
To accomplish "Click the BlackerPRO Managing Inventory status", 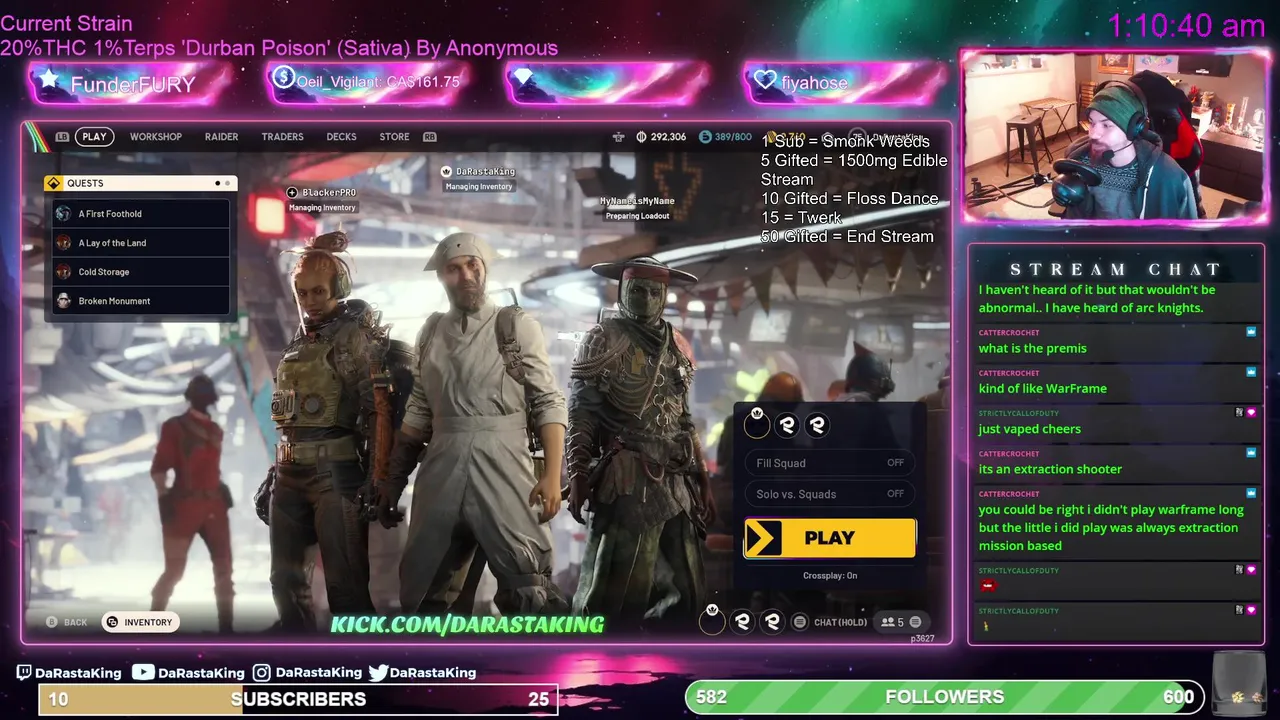I will [x=322, y=208].
